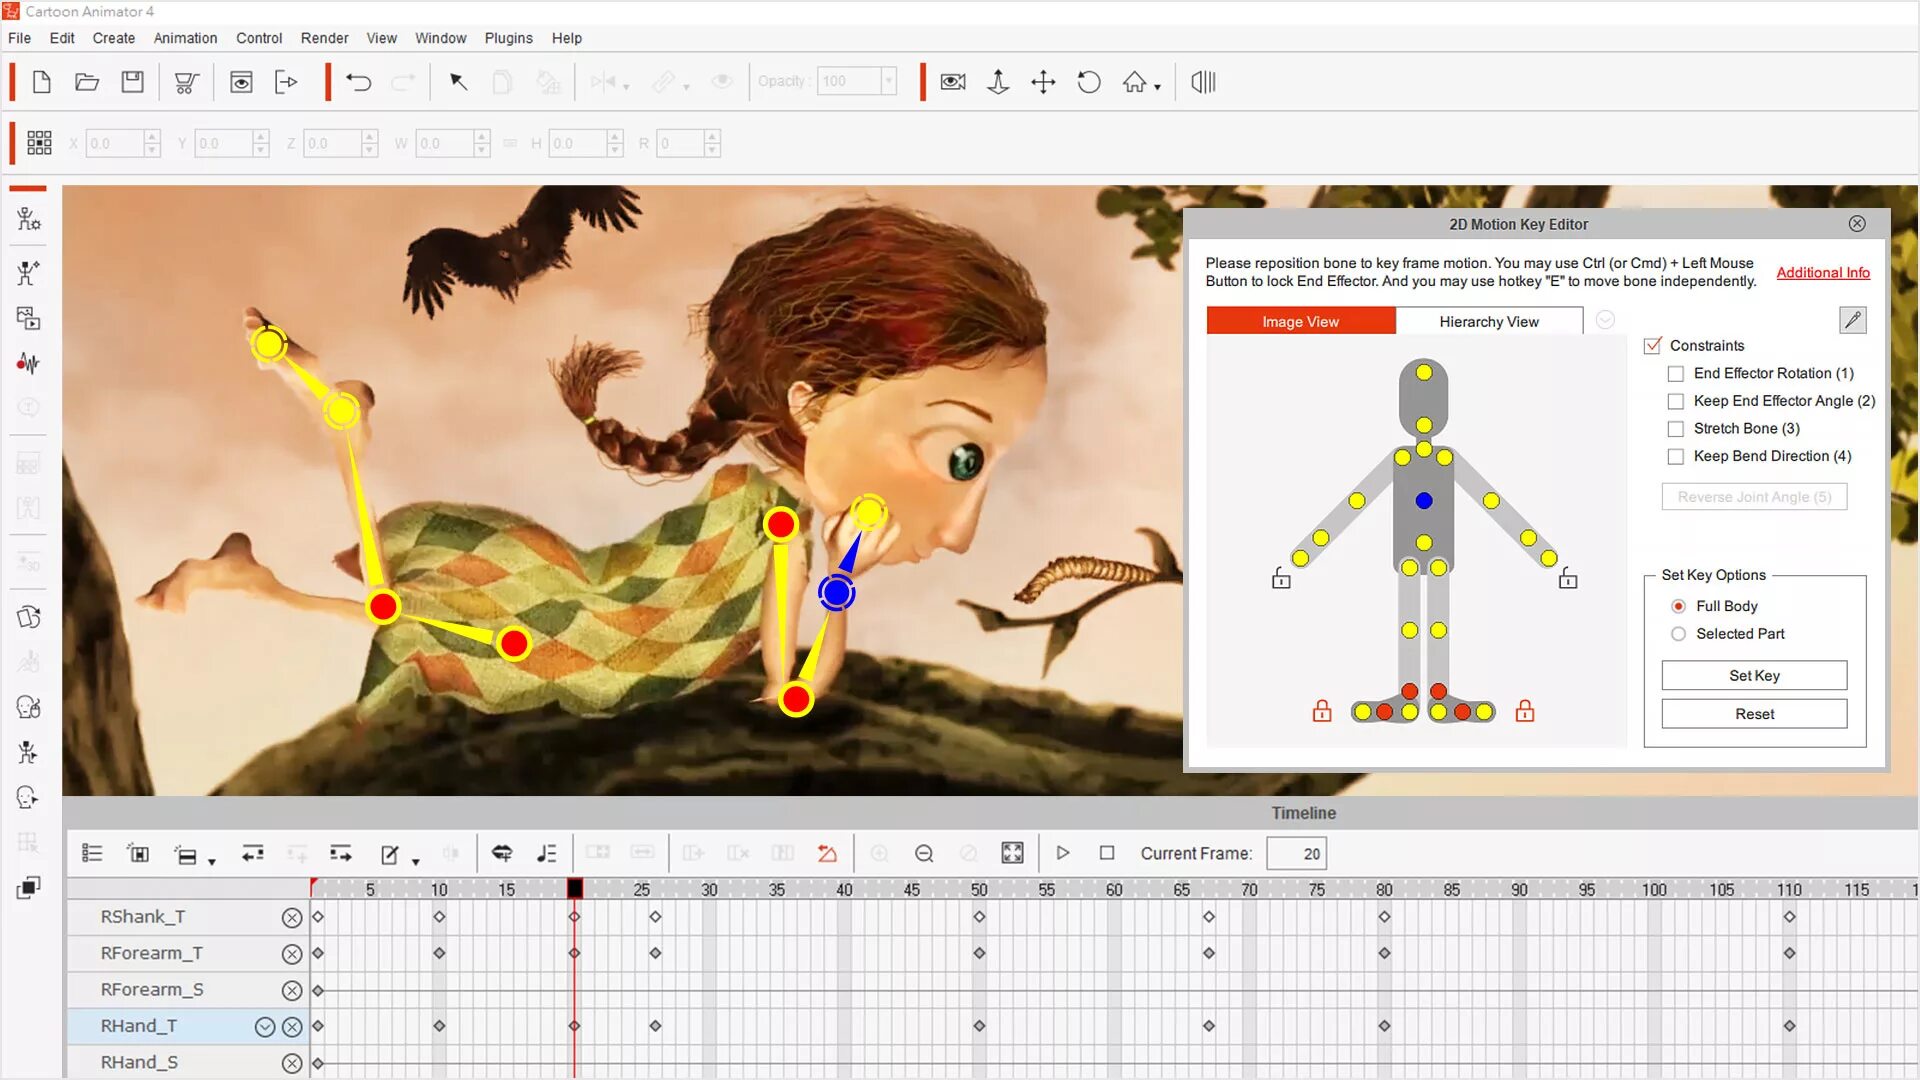Click the Reset button
Screen dimensions: 1920x1080
tap(1755, 713)
